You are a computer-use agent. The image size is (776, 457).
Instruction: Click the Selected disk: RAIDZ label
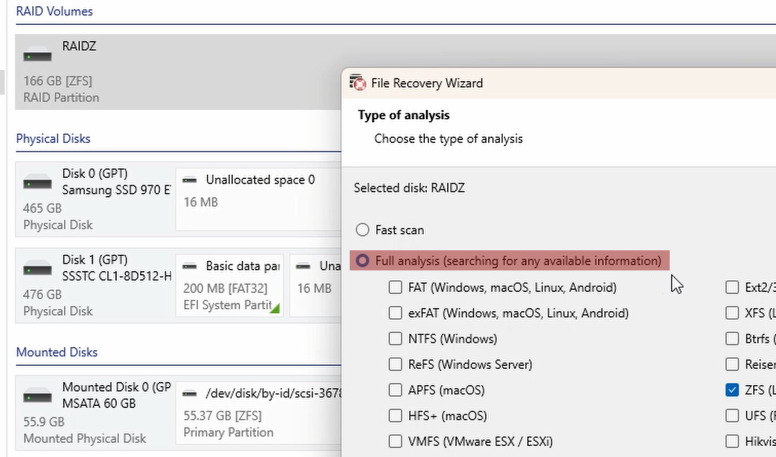[x=409, y=188]
